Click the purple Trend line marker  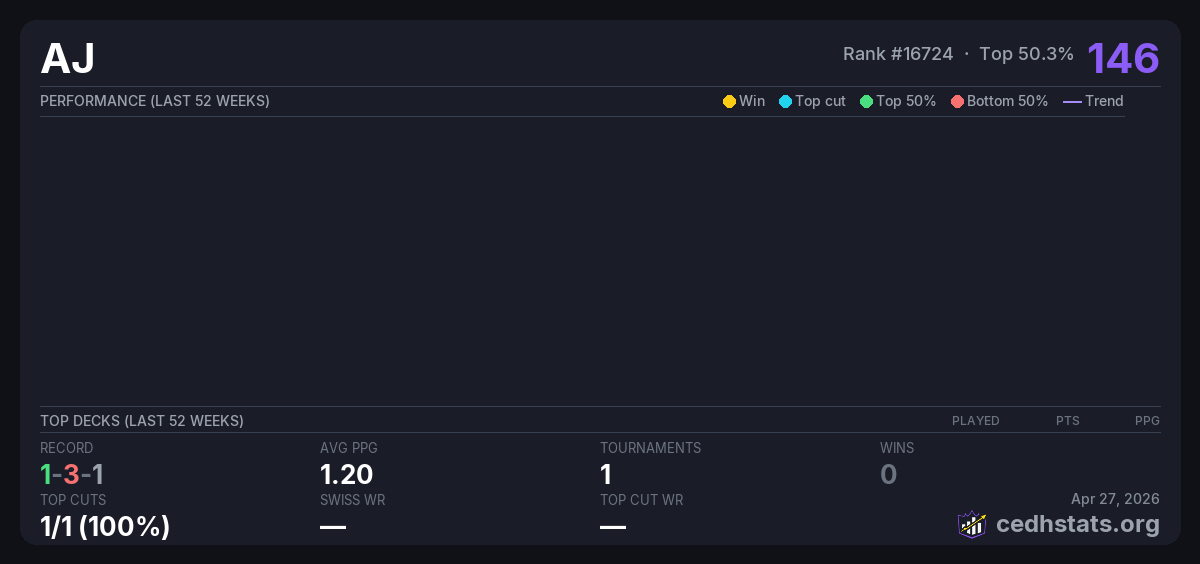click(x=1071, y=101)
